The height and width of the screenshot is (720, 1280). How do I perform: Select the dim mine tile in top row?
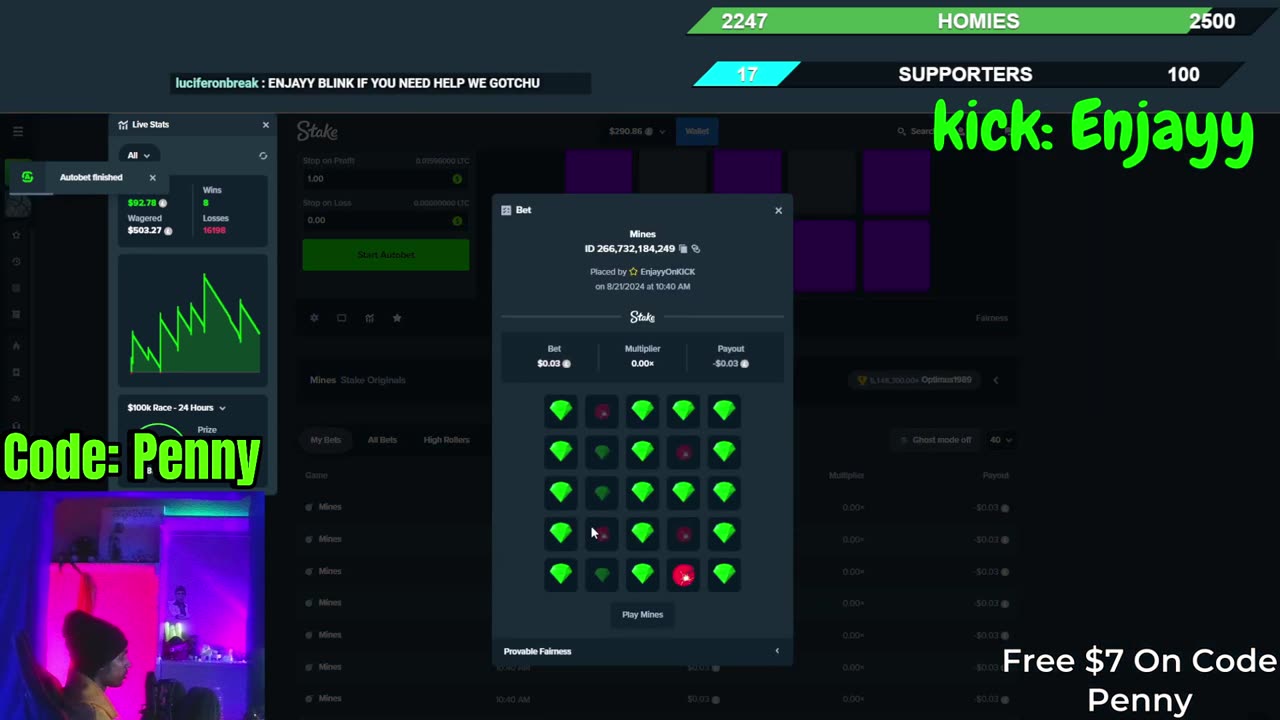pyautogui.click(x=602, y=410)
